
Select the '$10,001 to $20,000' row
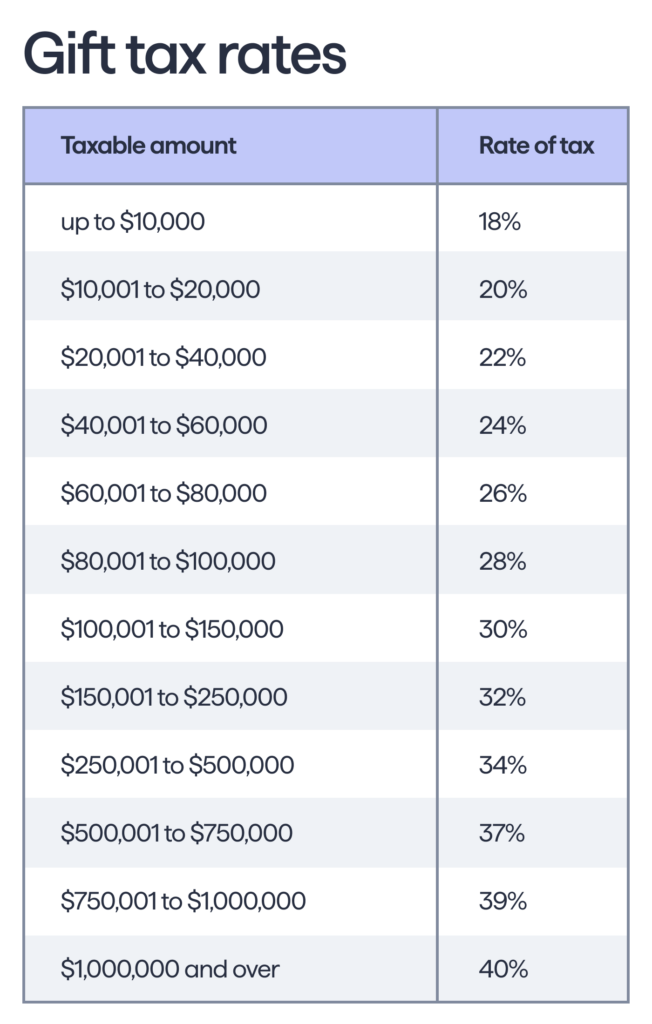tap(326, 289)
